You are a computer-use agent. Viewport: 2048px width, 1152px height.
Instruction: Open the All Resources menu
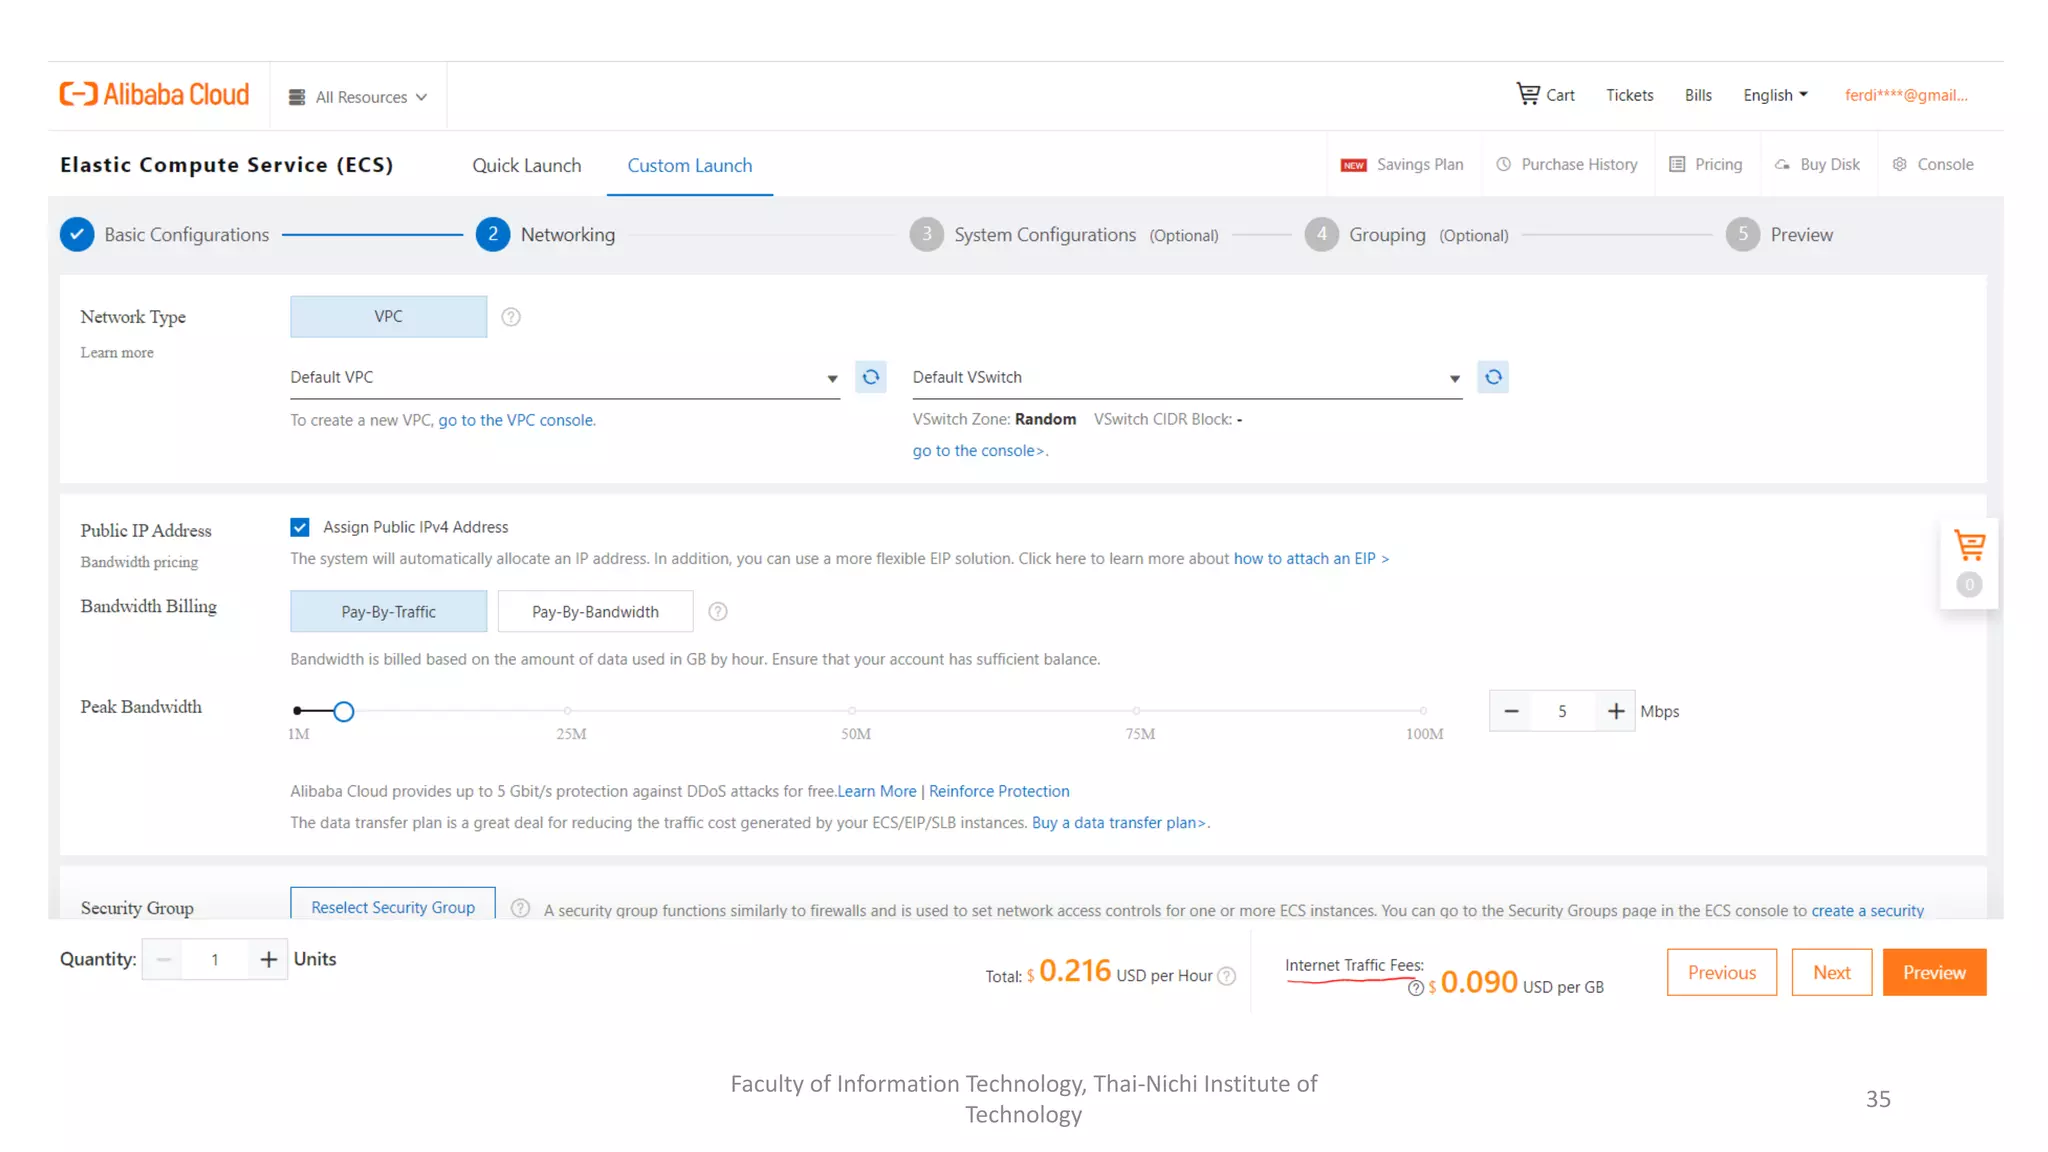coord(359,97)
